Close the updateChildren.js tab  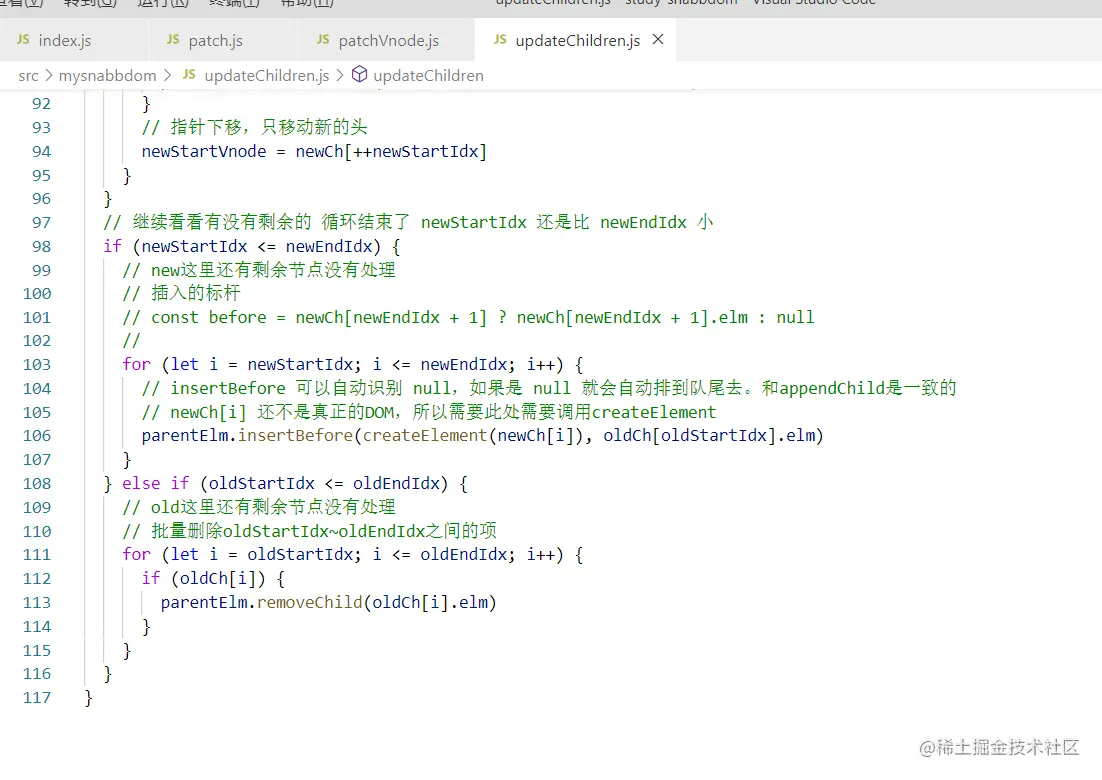click(x=658, y=40)
